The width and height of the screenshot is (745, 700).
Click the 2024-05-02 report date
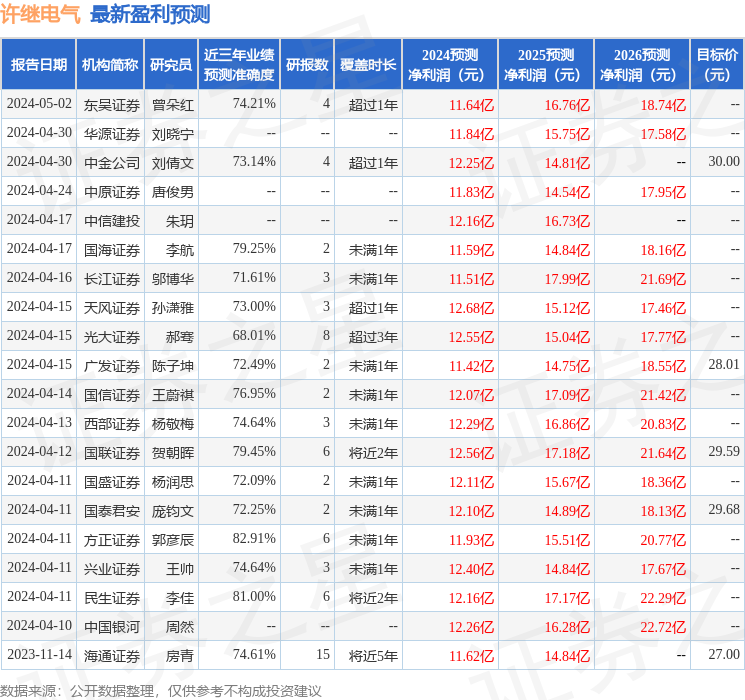(39, 104)
